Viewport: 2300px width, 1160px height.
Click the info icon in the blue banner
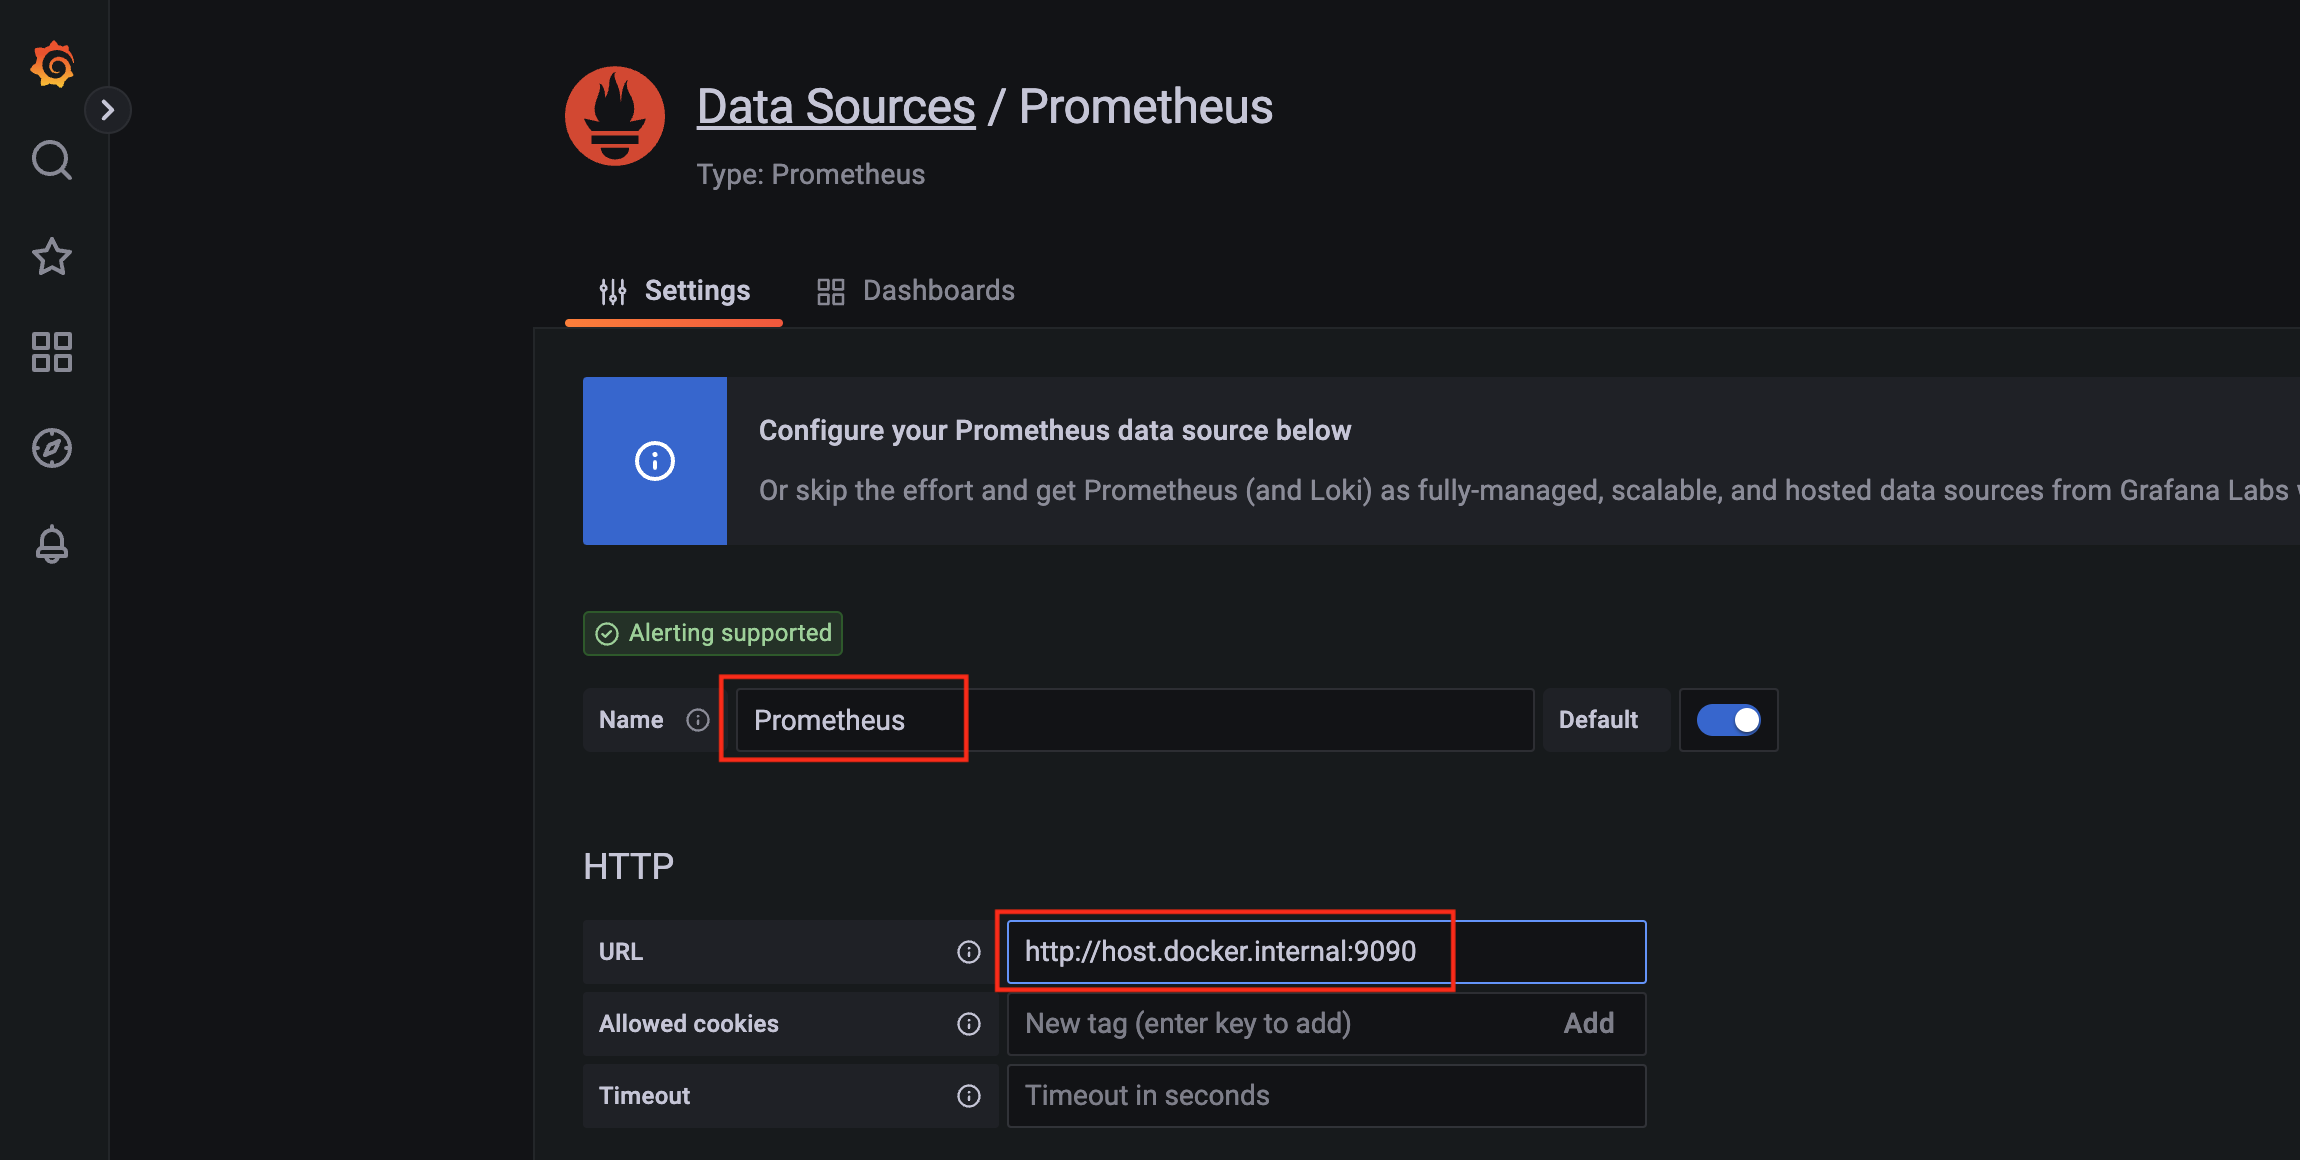(x=655, y=461)
